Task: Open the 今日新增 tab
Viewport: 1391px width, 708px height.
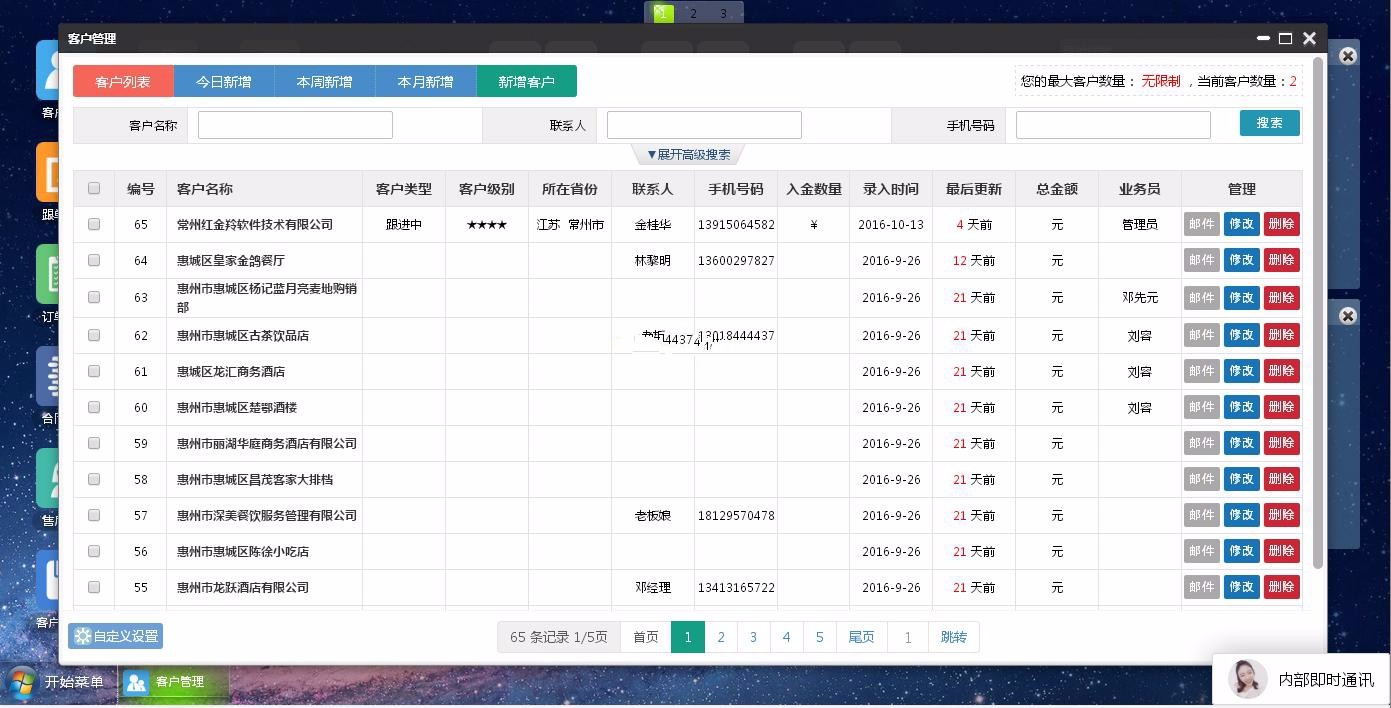Action: click(x=224, y=81)
